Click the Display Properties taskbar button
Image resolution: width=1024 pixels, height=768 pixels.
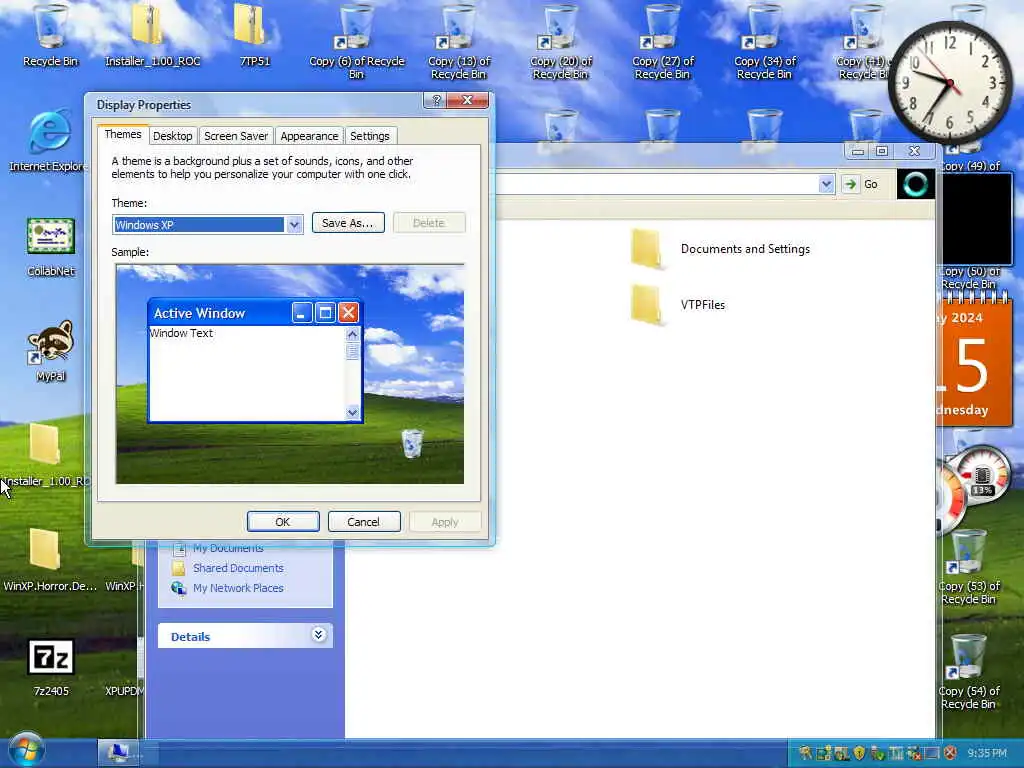point(118,752)
